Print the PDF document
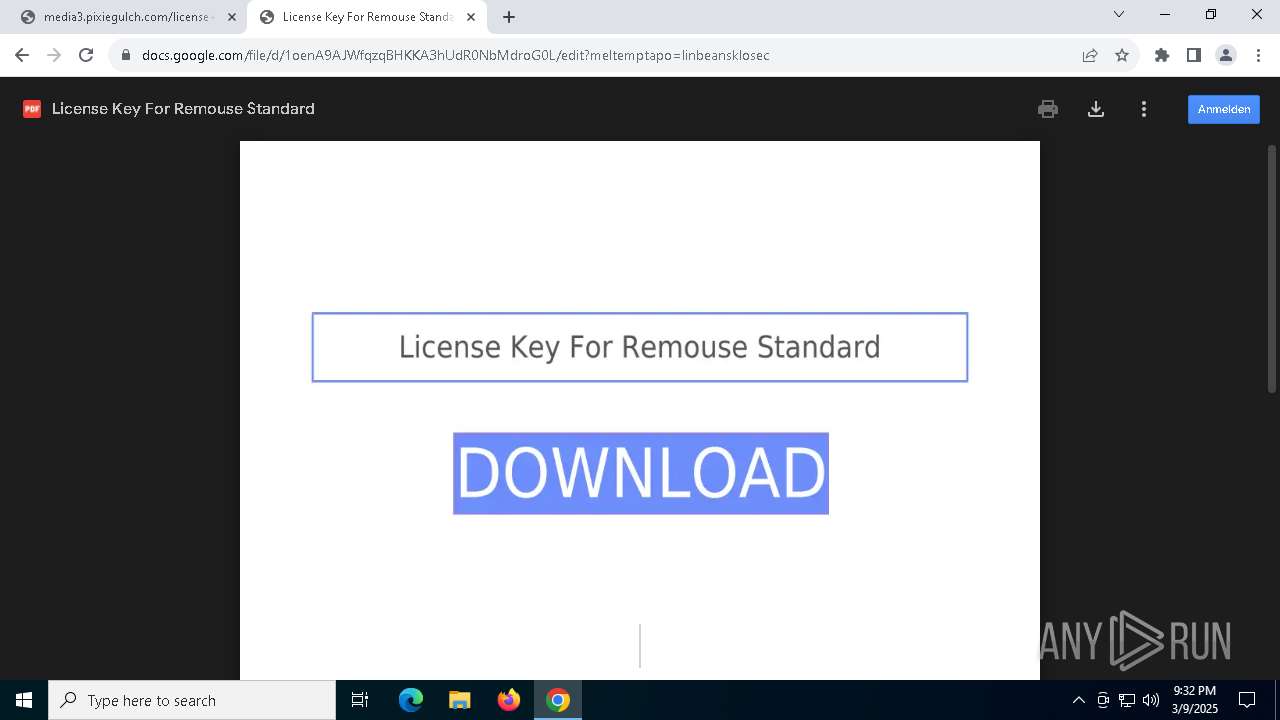 point(1048,109)
